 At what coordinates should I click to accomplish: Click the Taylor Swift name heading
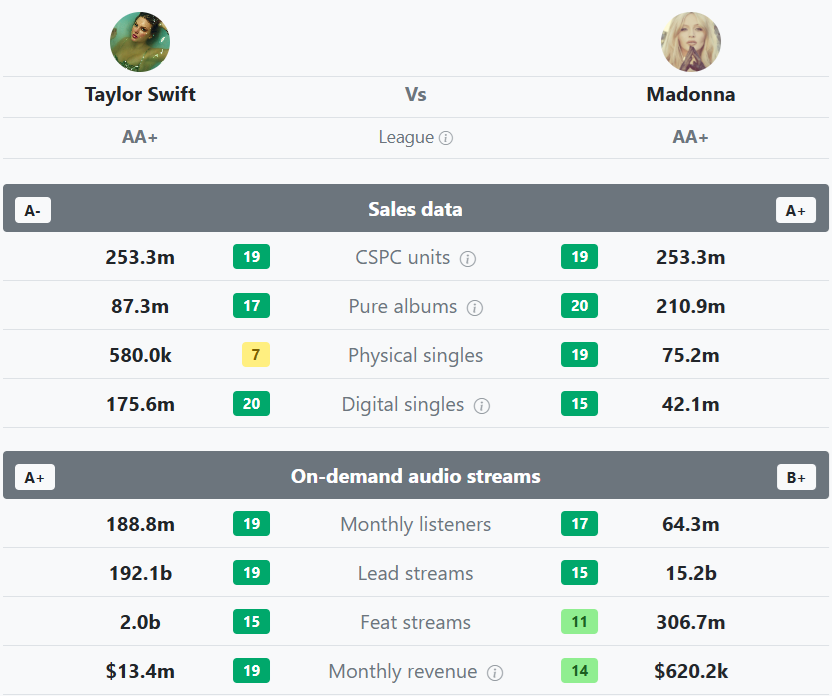(x=140, y=94)
